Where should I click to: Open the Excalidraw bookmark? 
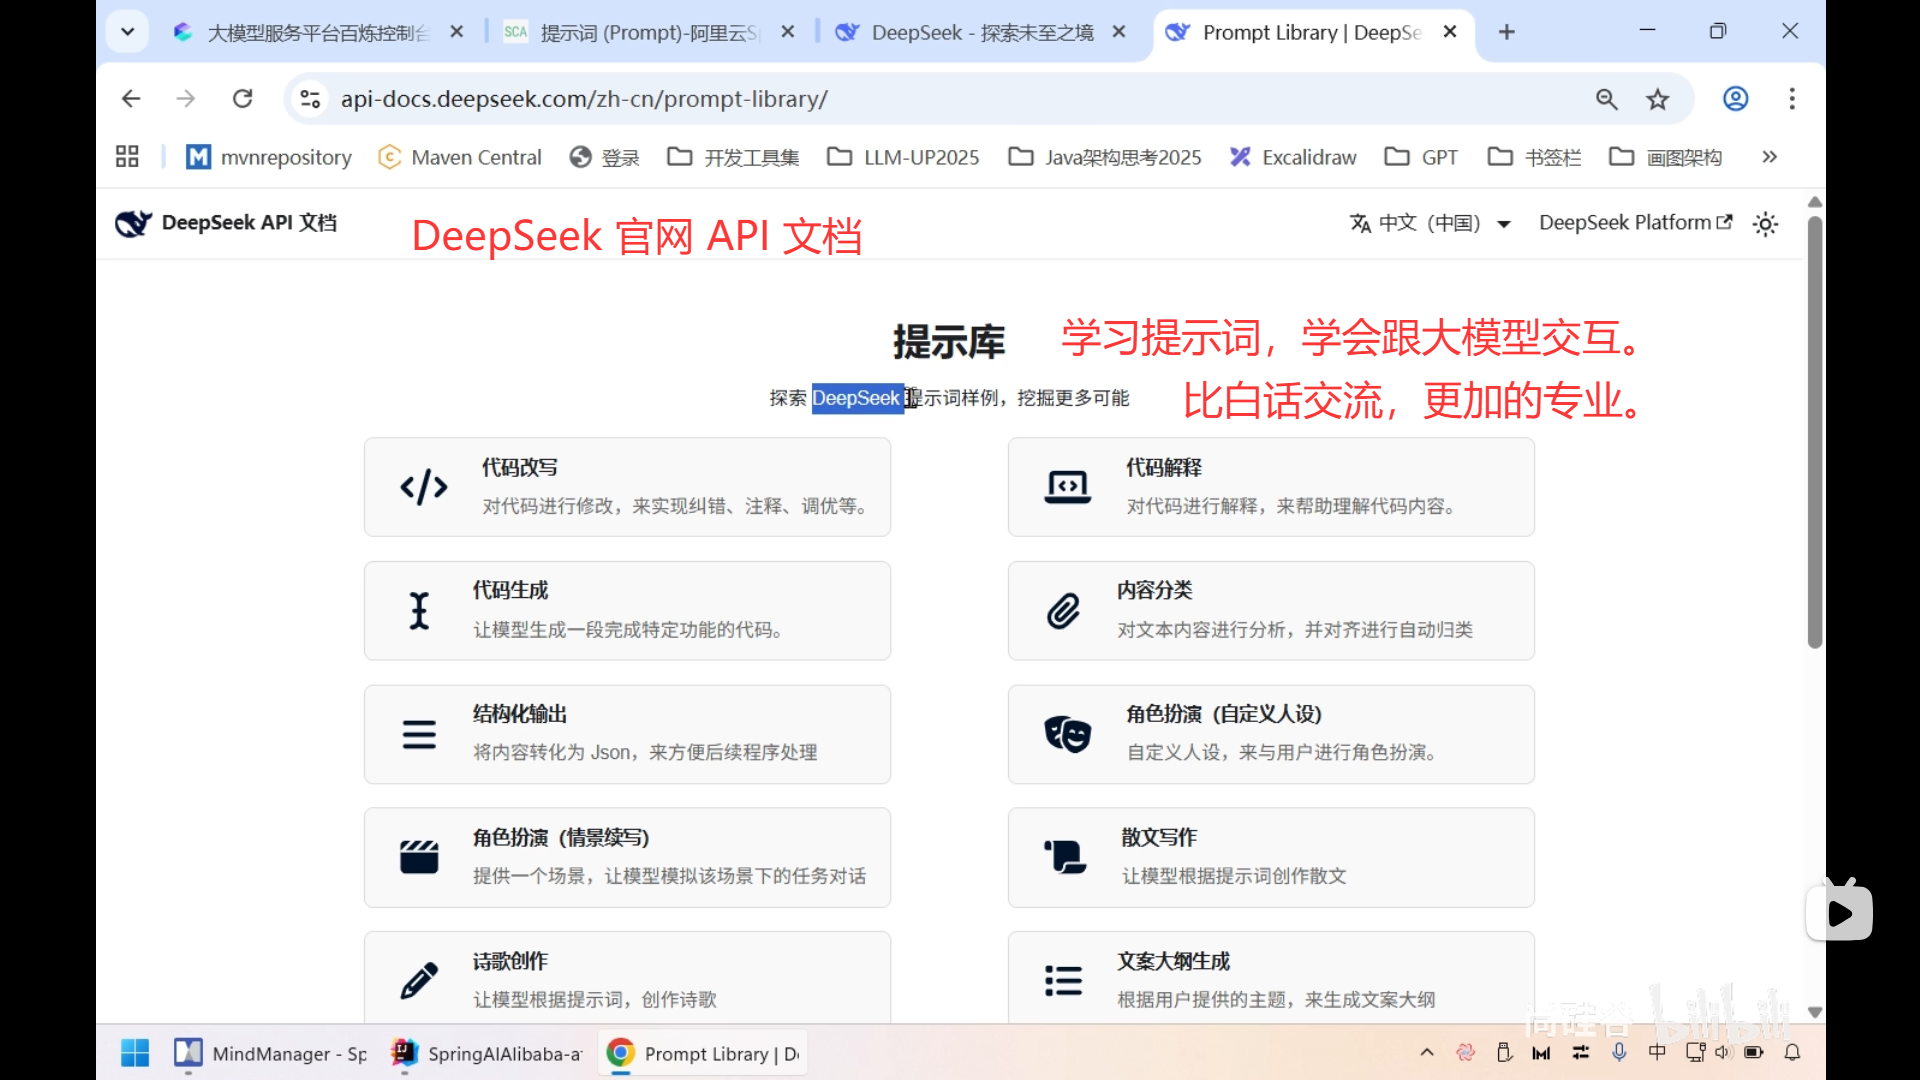click(1293, 157)
